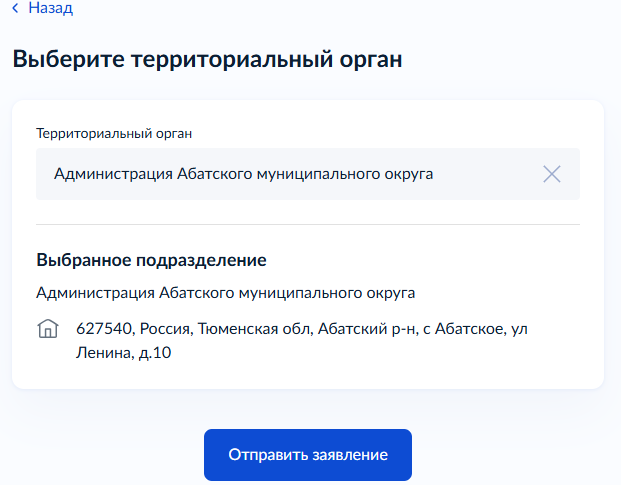Click Тюменская обл in the address line
Viewport: 621px width, 485px height.
click(262, 329)
